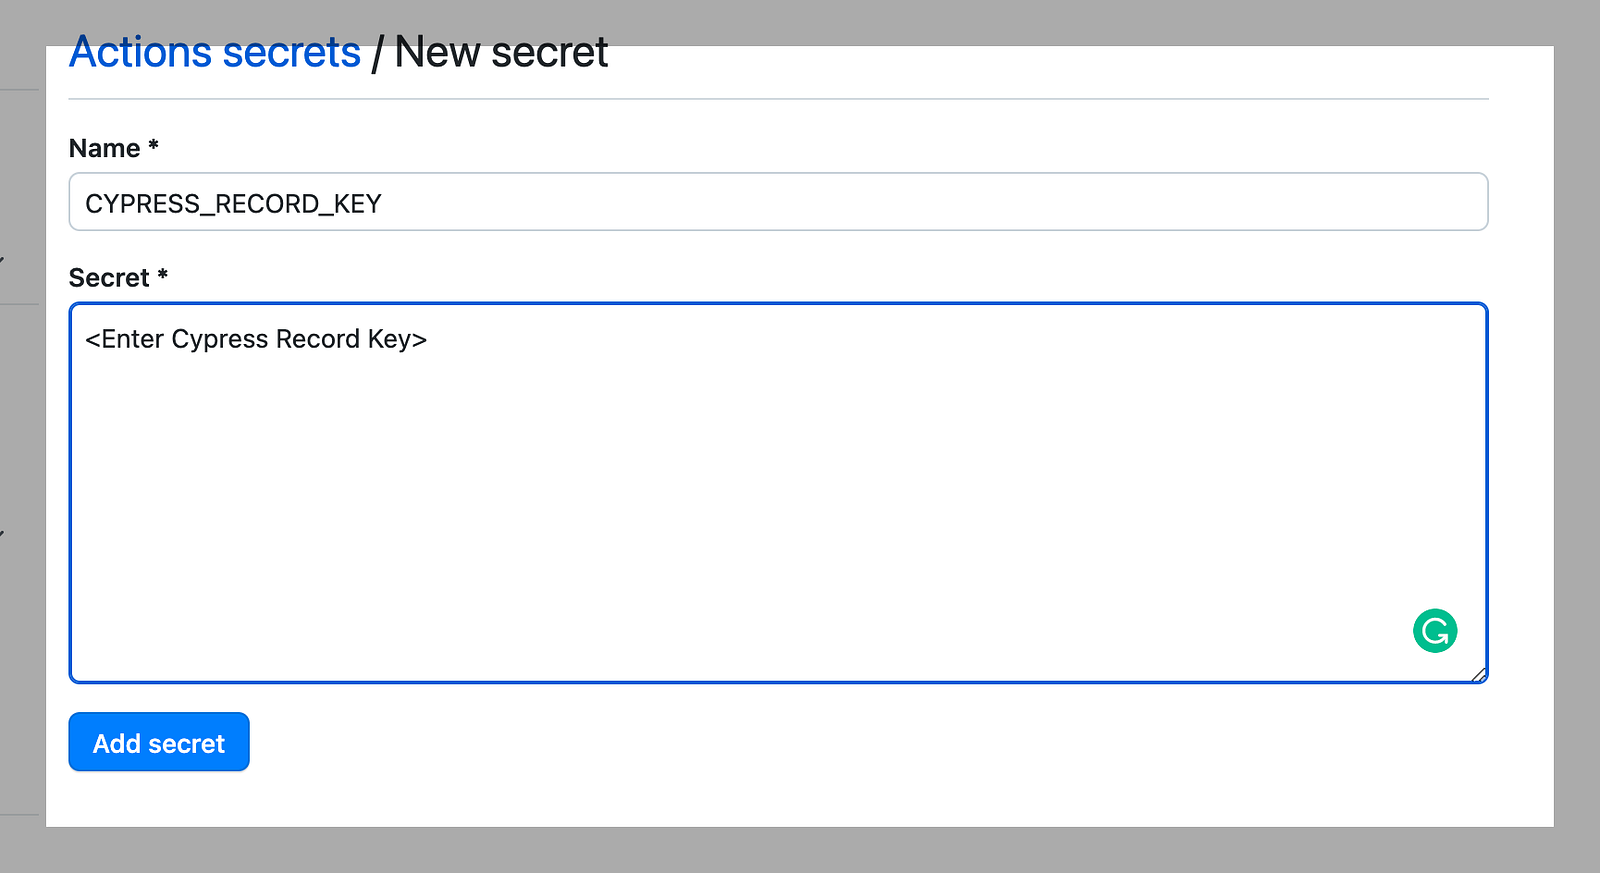The image size is (1600, 873).
Task: Click the slash separator in the breadcrumb
Action: [377, 53]
